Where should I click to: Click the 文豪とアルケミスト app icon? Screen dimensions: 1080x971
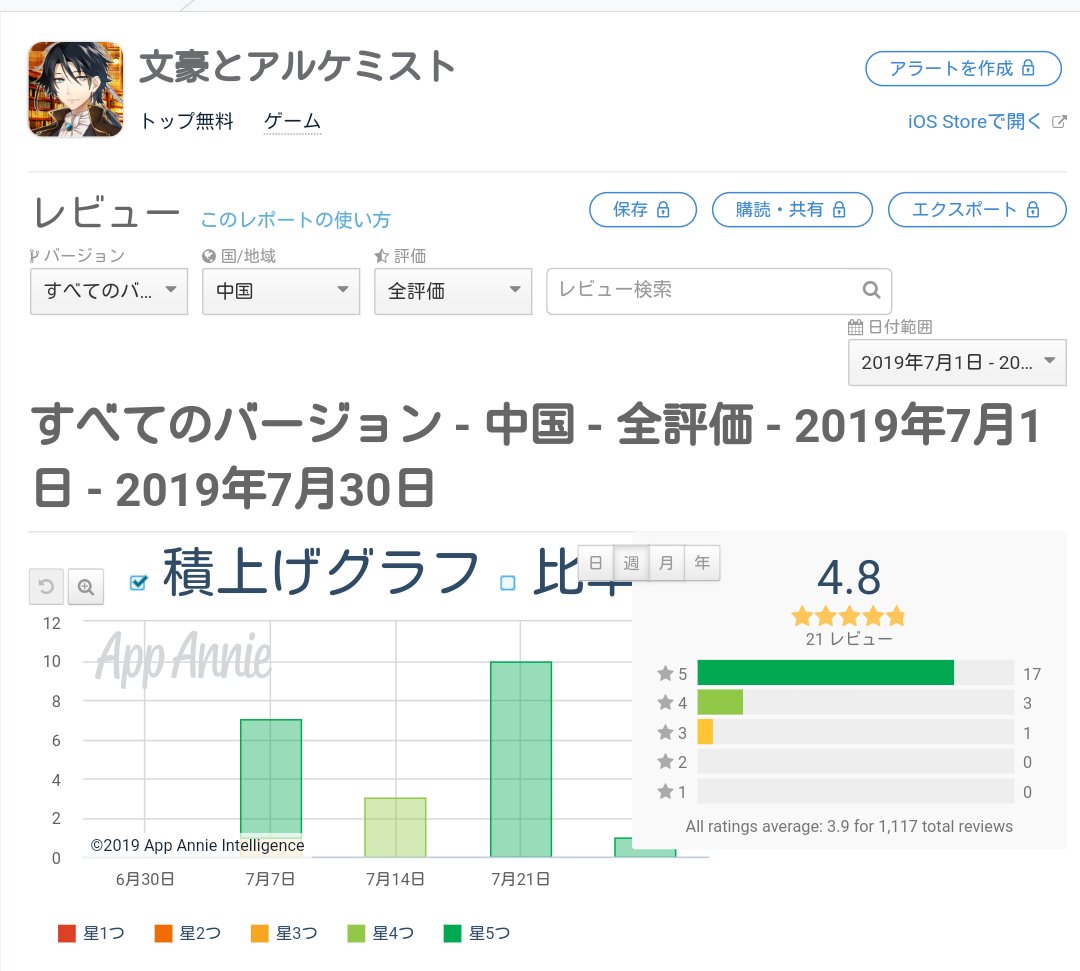(76, 90)
